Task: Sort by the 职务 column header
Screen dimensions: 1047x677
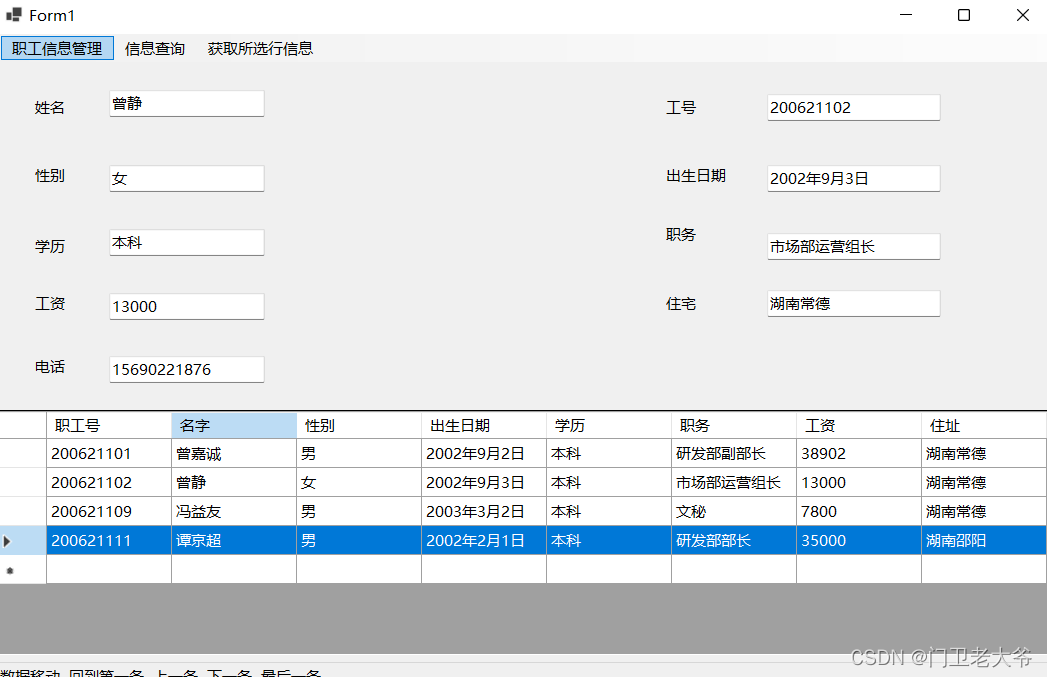Action: tap(733, 425)
